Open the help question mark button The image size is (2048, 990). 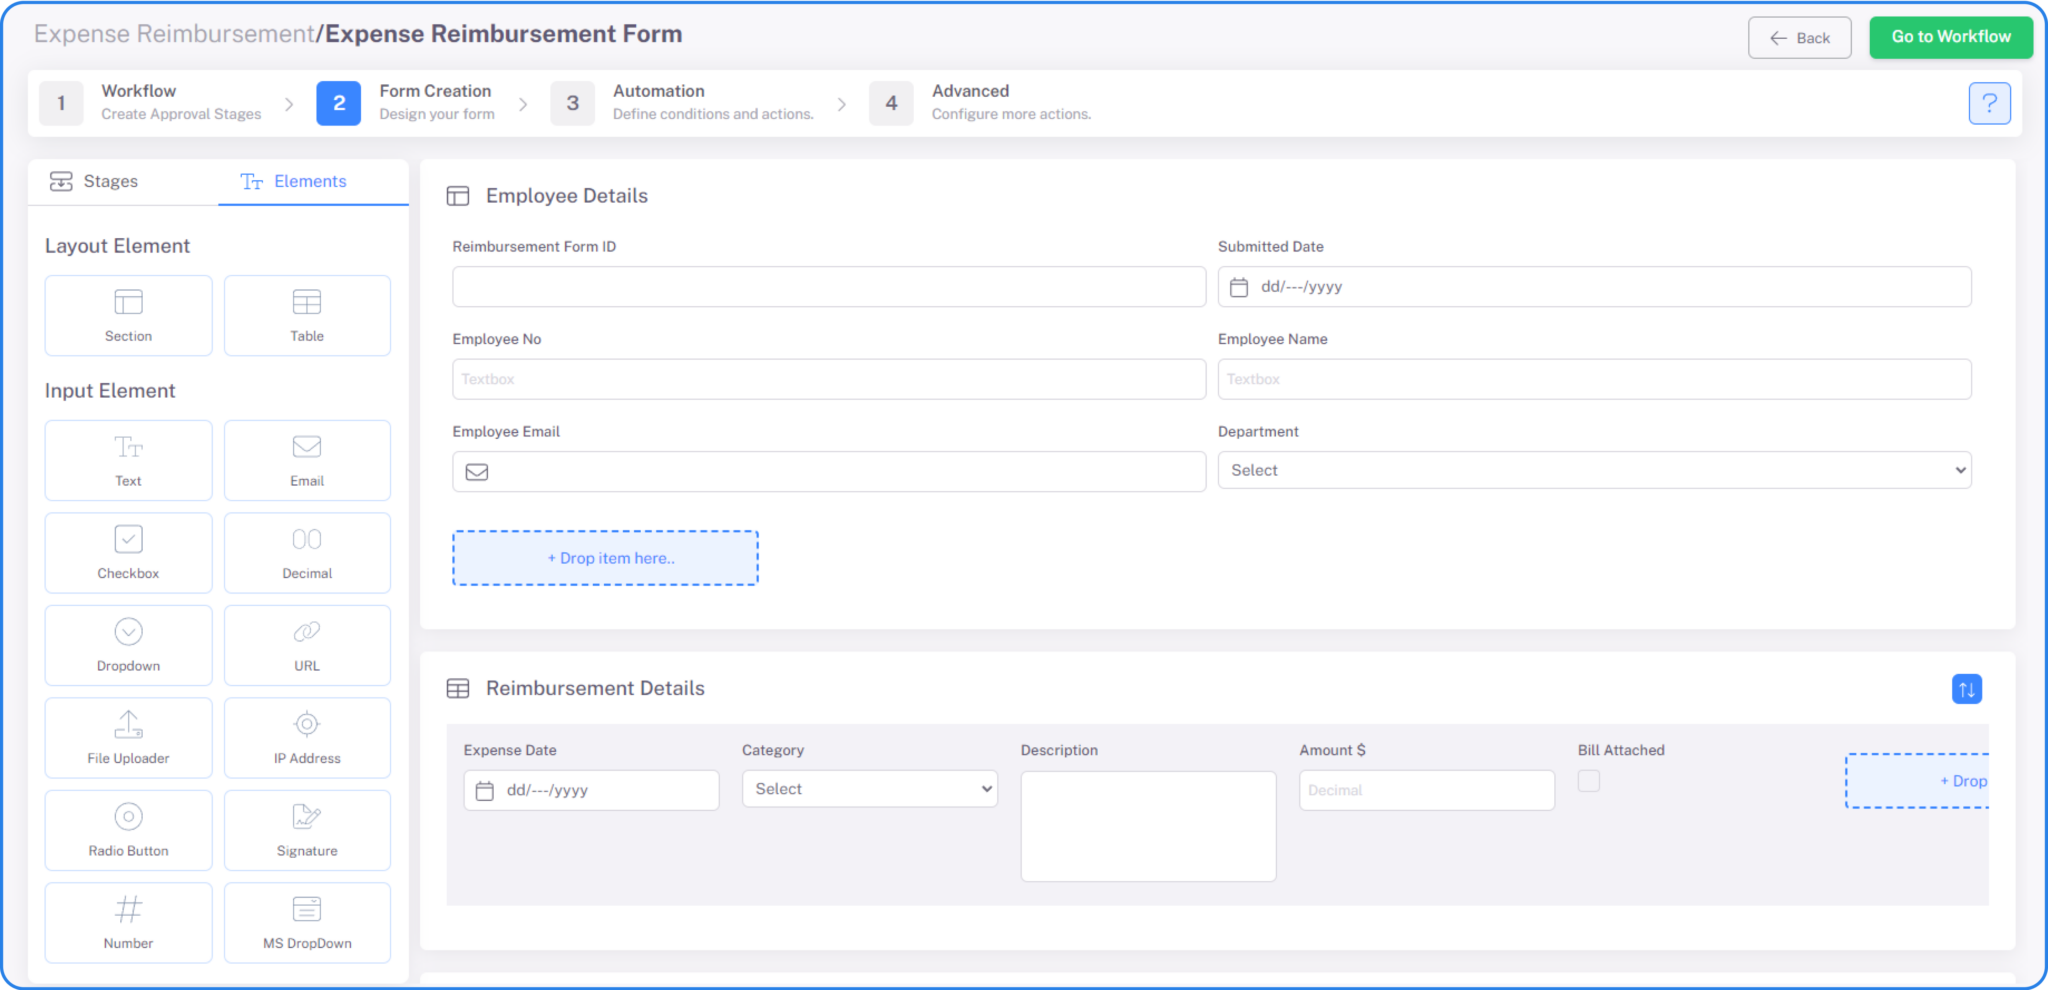[x=1989, y=103]
